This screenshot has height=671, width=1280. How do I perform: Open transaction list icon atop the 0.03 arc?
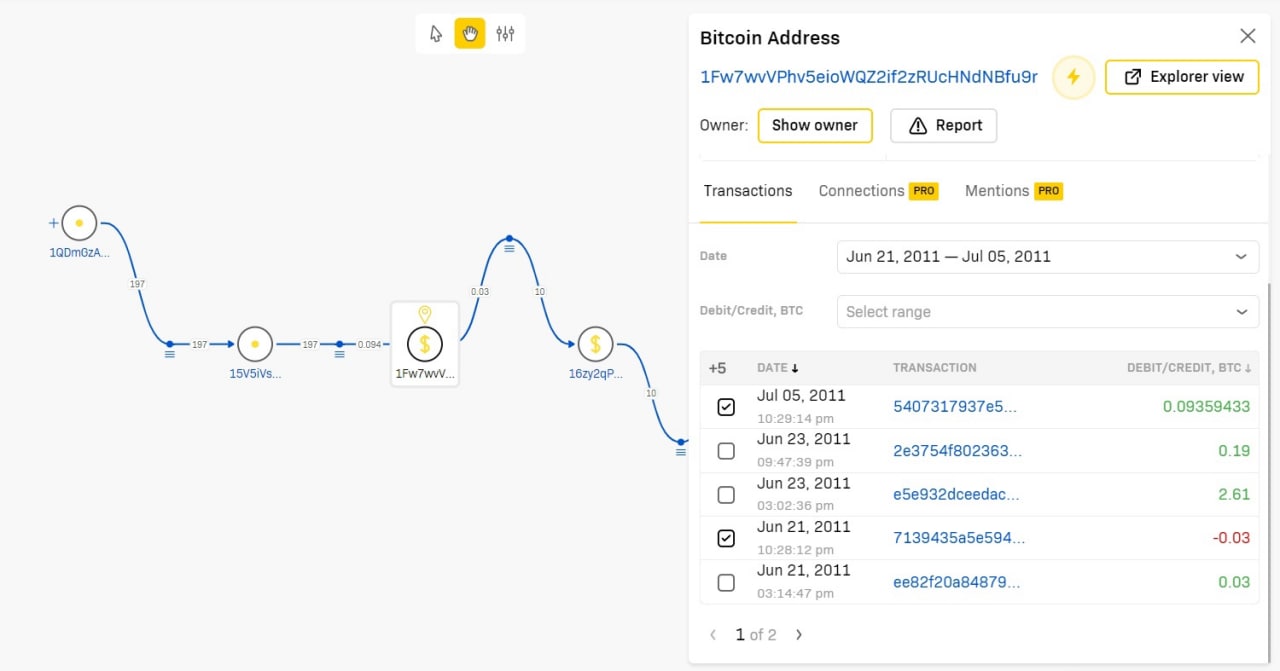click(509, 247)
